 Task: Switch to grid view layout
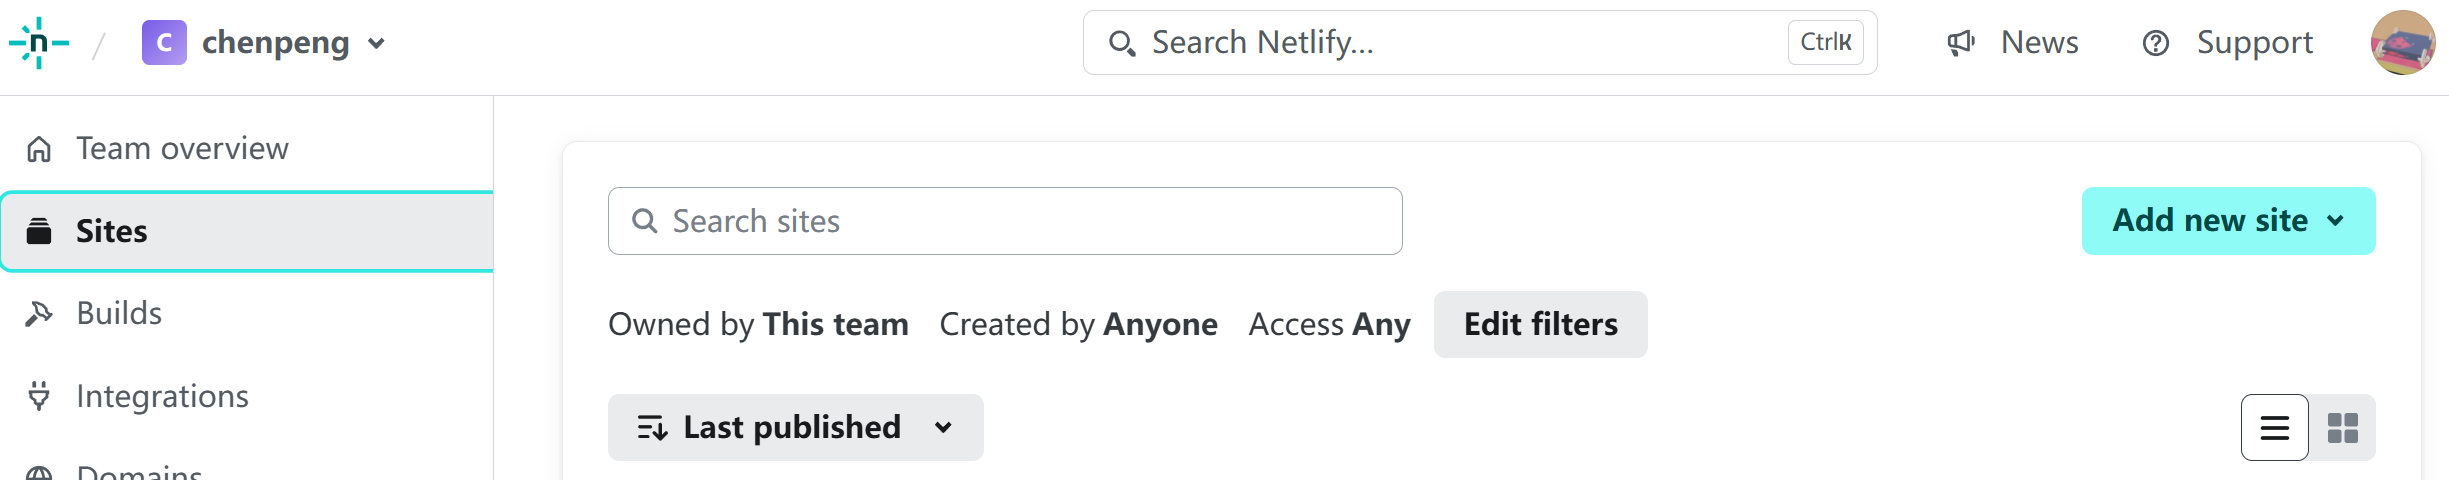pyautogui.click(x=2342, y=428)
